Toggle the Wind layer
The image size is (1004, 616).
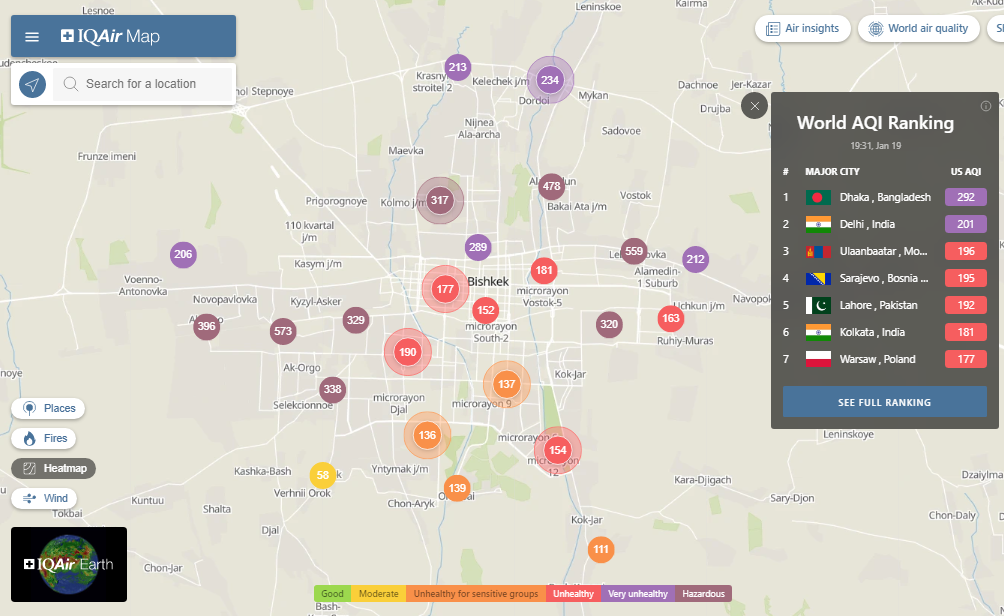(45, 498)
